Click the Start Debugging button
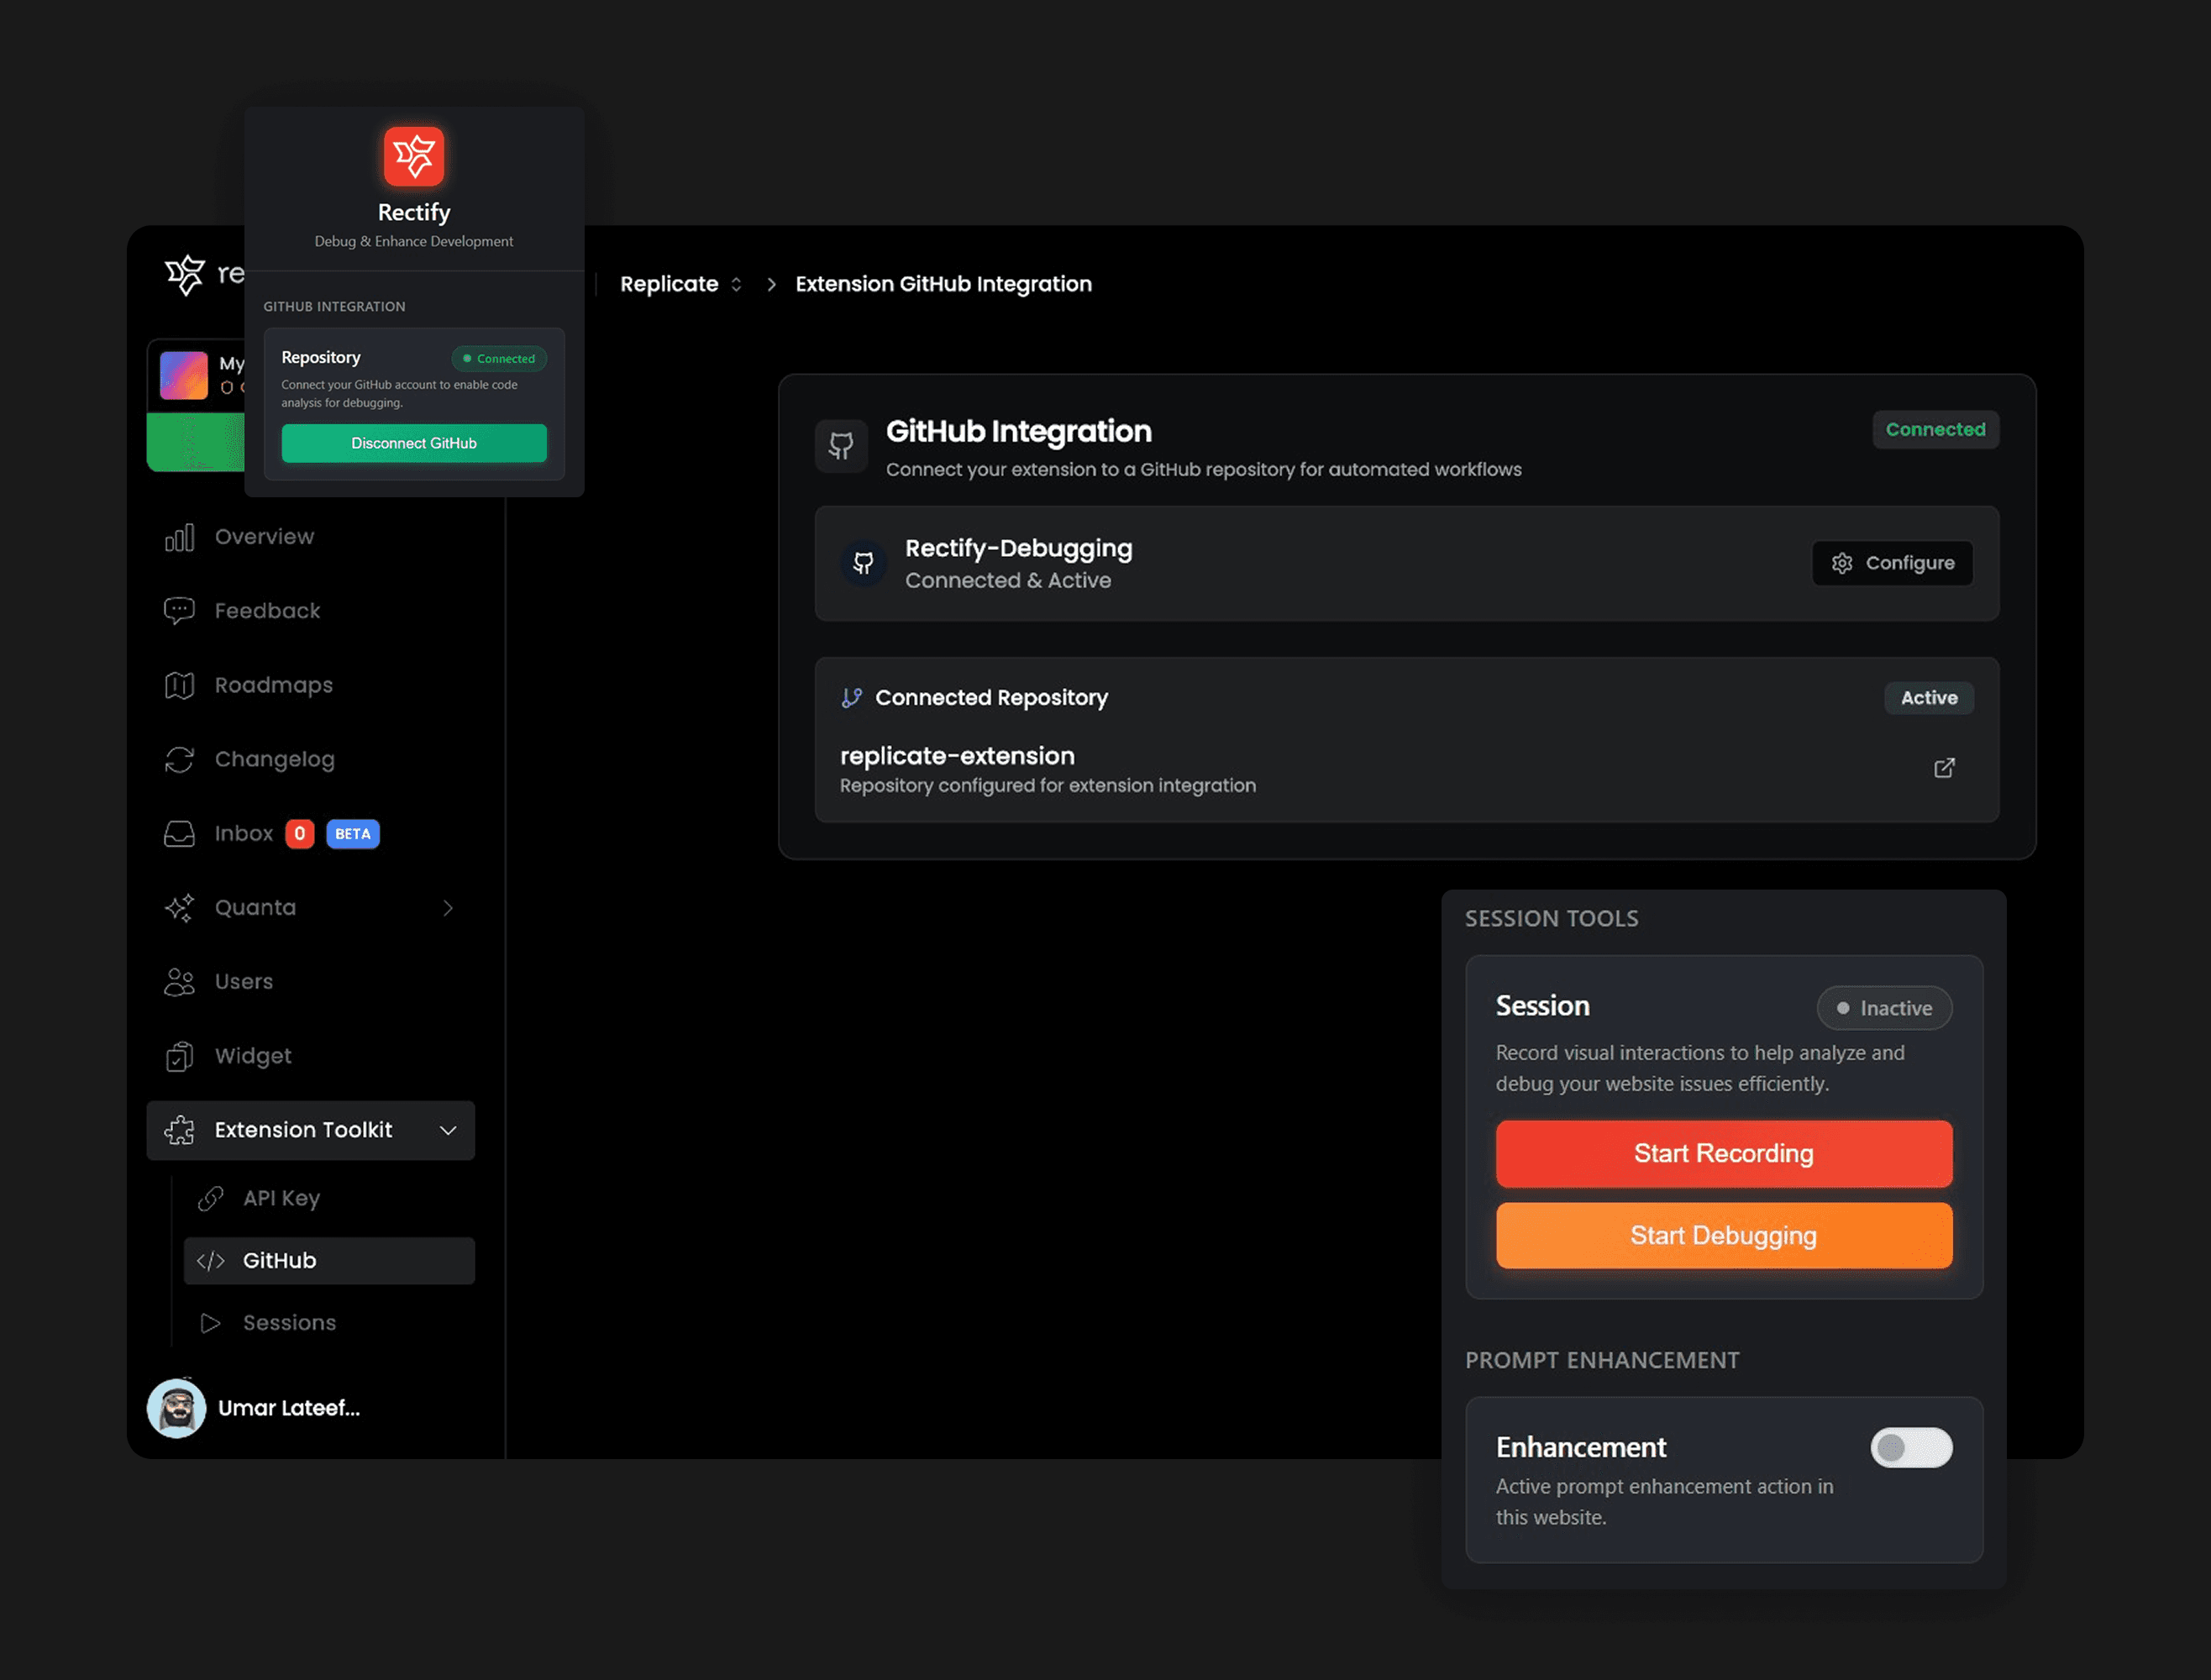The height and width of the screenshot is (1680, 2211). [x=1724, y=1236]
